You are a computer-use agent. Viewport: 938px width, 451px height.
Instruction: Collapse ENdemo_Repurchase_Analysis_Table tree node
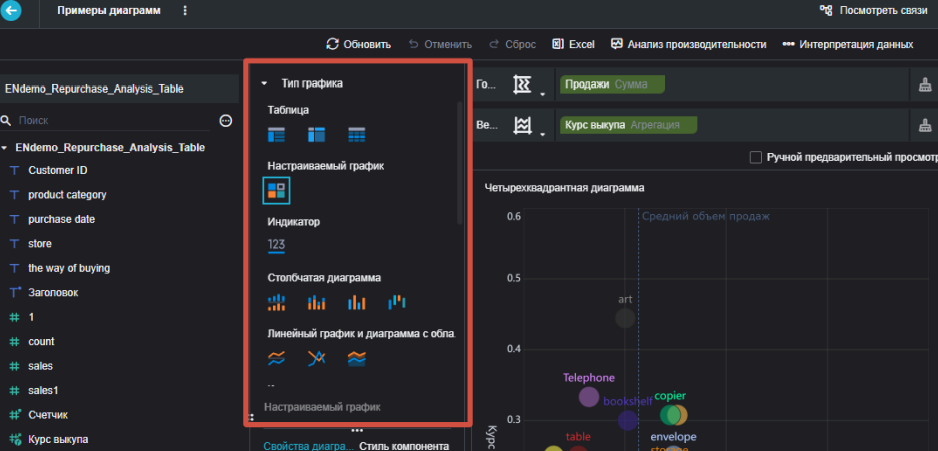[5, 147]
